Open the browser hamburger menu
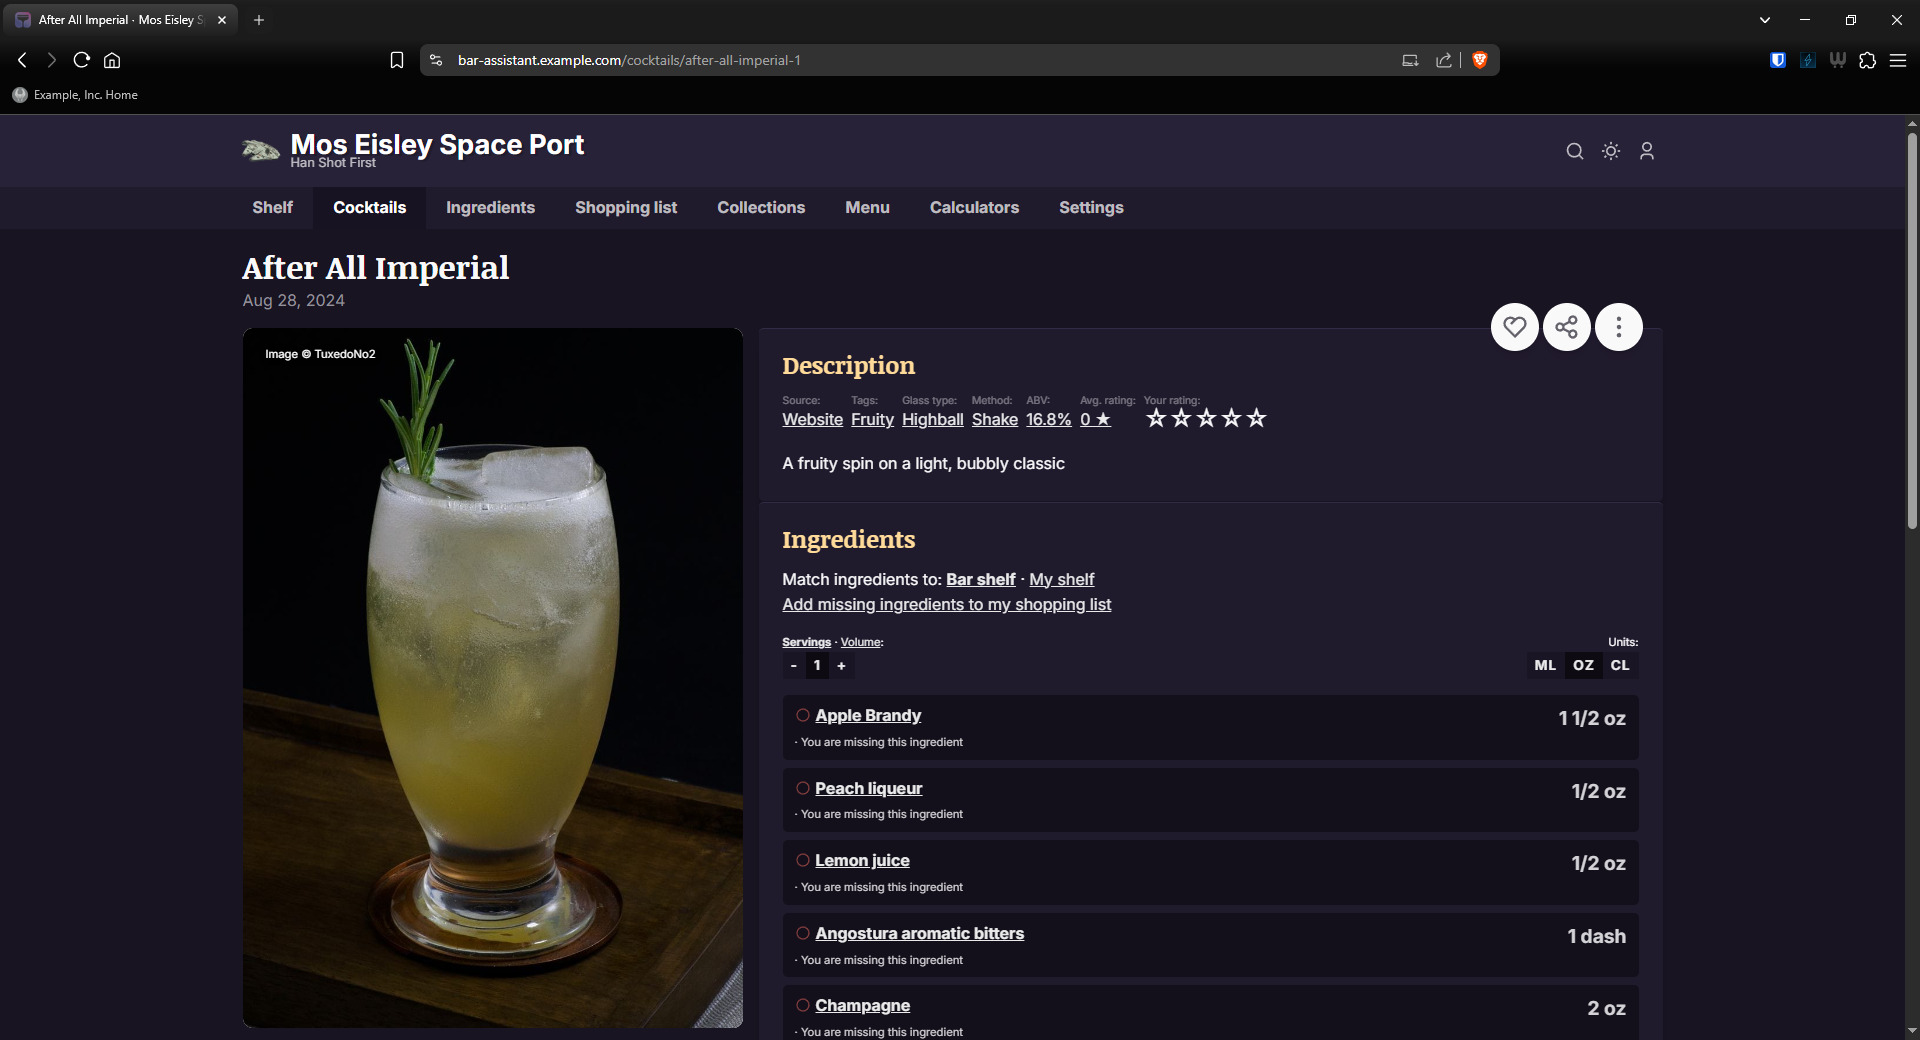 pyautogui.click(x=1897, y=60)
